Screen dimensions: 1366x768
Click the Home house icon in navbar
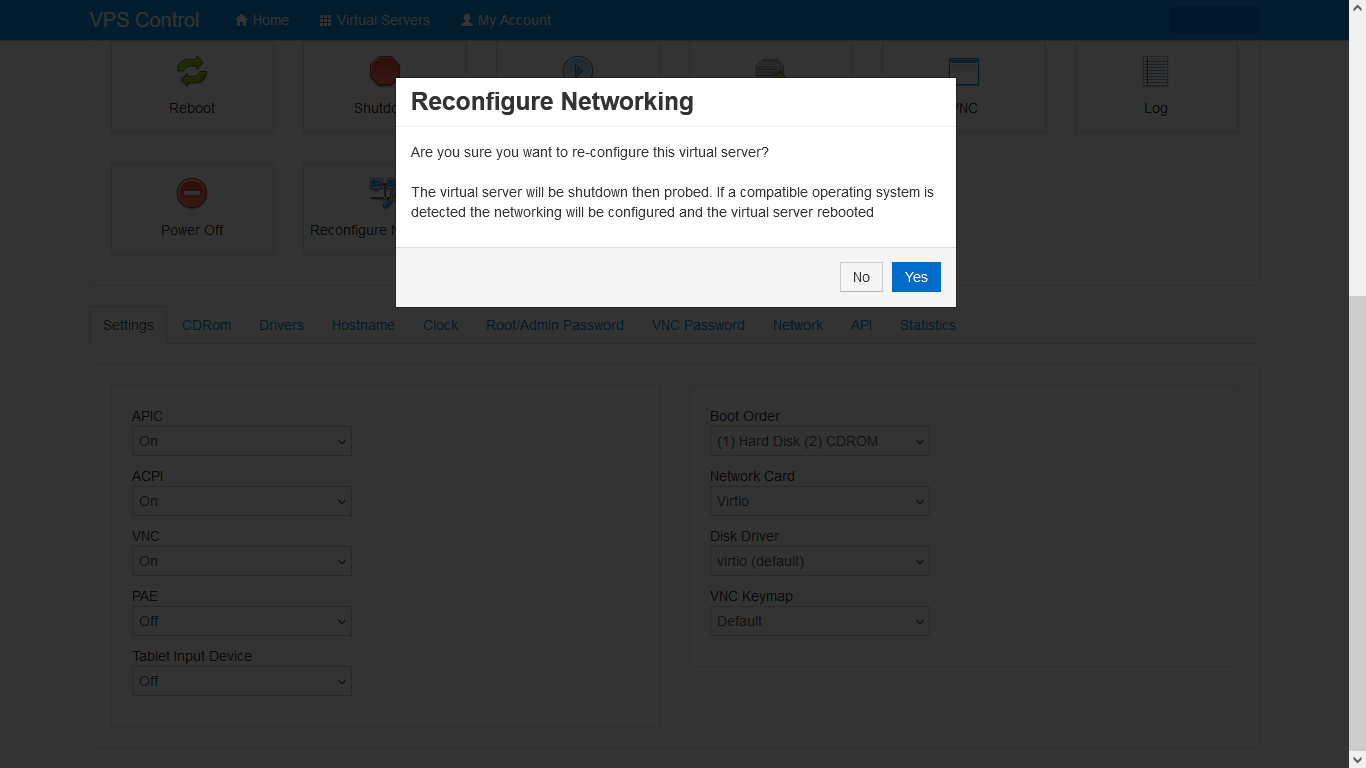(x=241, y=20)
